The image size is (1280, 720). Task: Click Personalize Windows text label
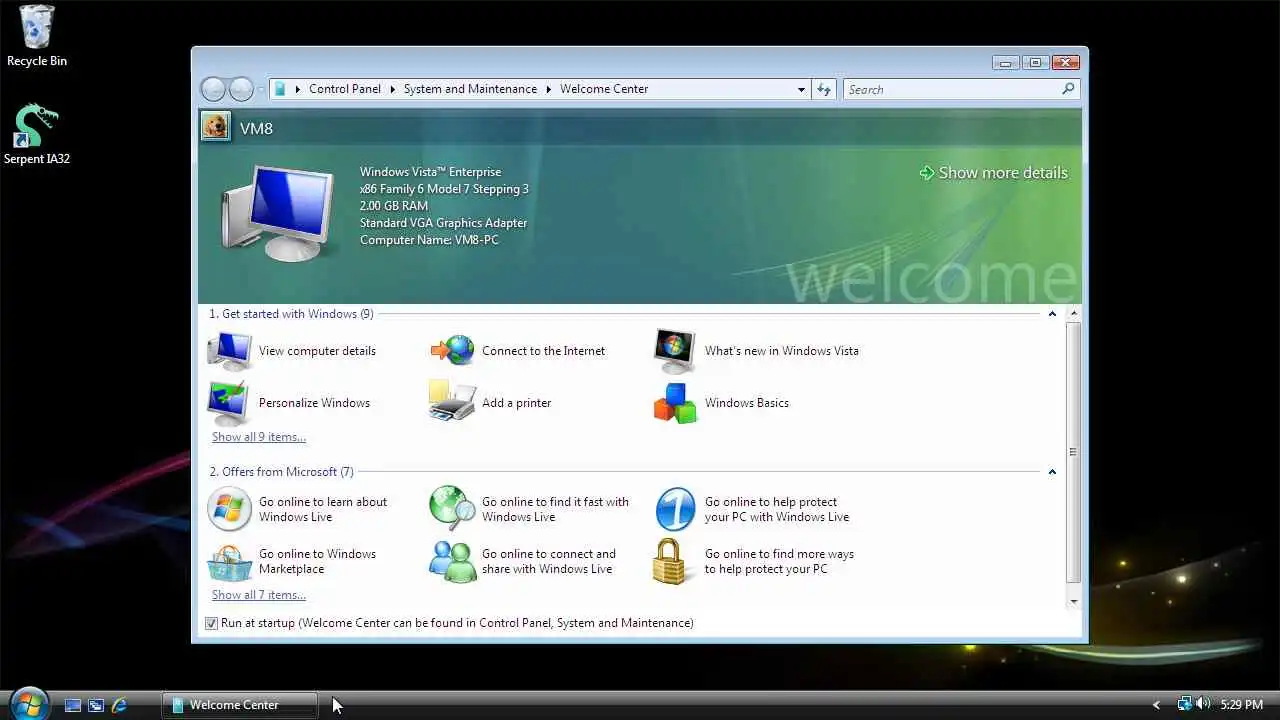[314, 403]
